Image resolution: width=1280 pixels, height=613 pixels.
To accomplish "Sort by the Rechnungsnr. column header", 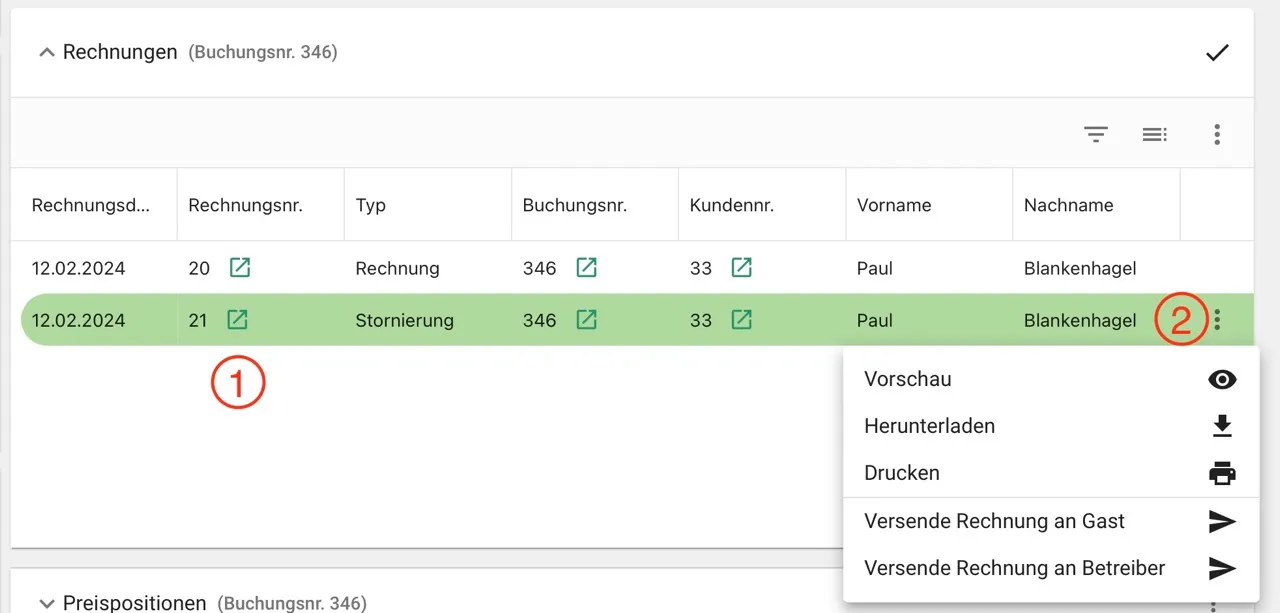I will [x=245, y=205].
